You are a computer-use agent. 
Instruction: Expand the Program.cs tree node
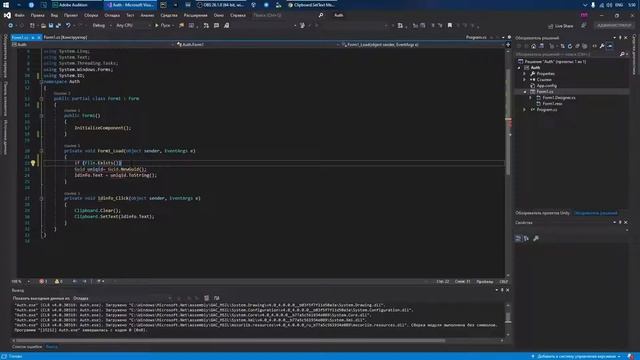[x=525, y=109]
